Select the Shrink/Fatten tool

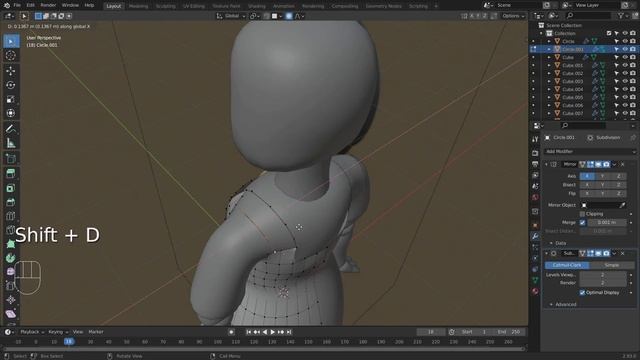pos(11,300)
